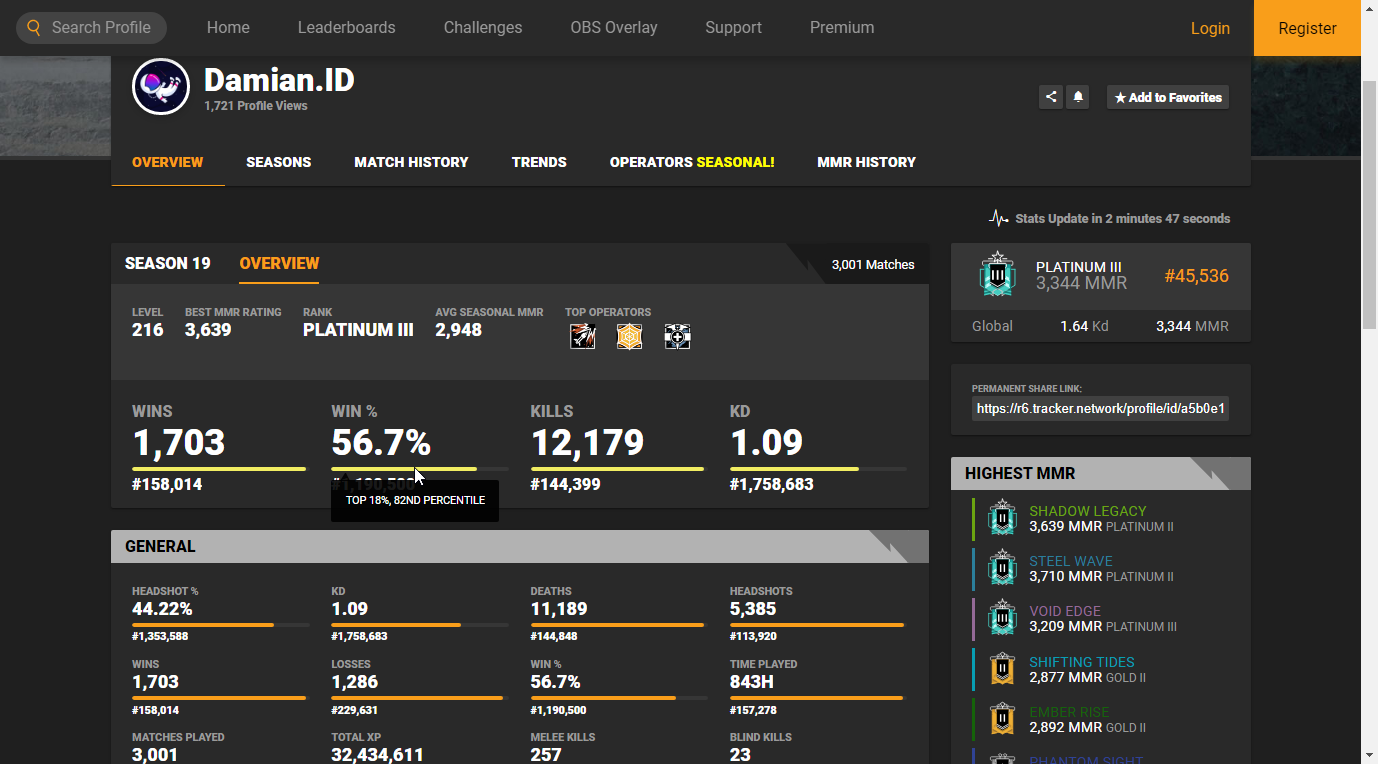The height and width of the screenshot is (764, 1378).
Task: Click the medic cross operator icon
Action: [x=678, y=337]
